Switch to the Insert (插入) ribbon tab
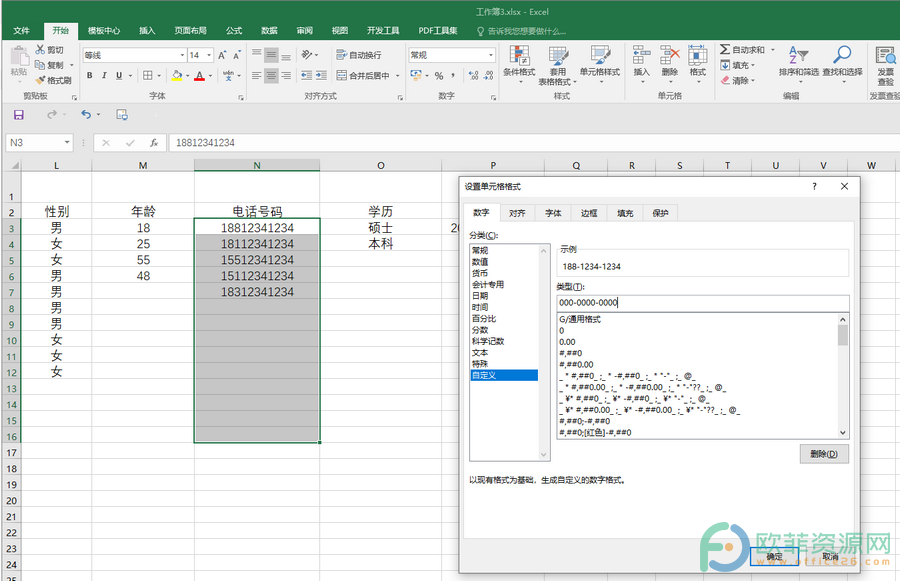The image size is (900, 581). click(147, 30)
